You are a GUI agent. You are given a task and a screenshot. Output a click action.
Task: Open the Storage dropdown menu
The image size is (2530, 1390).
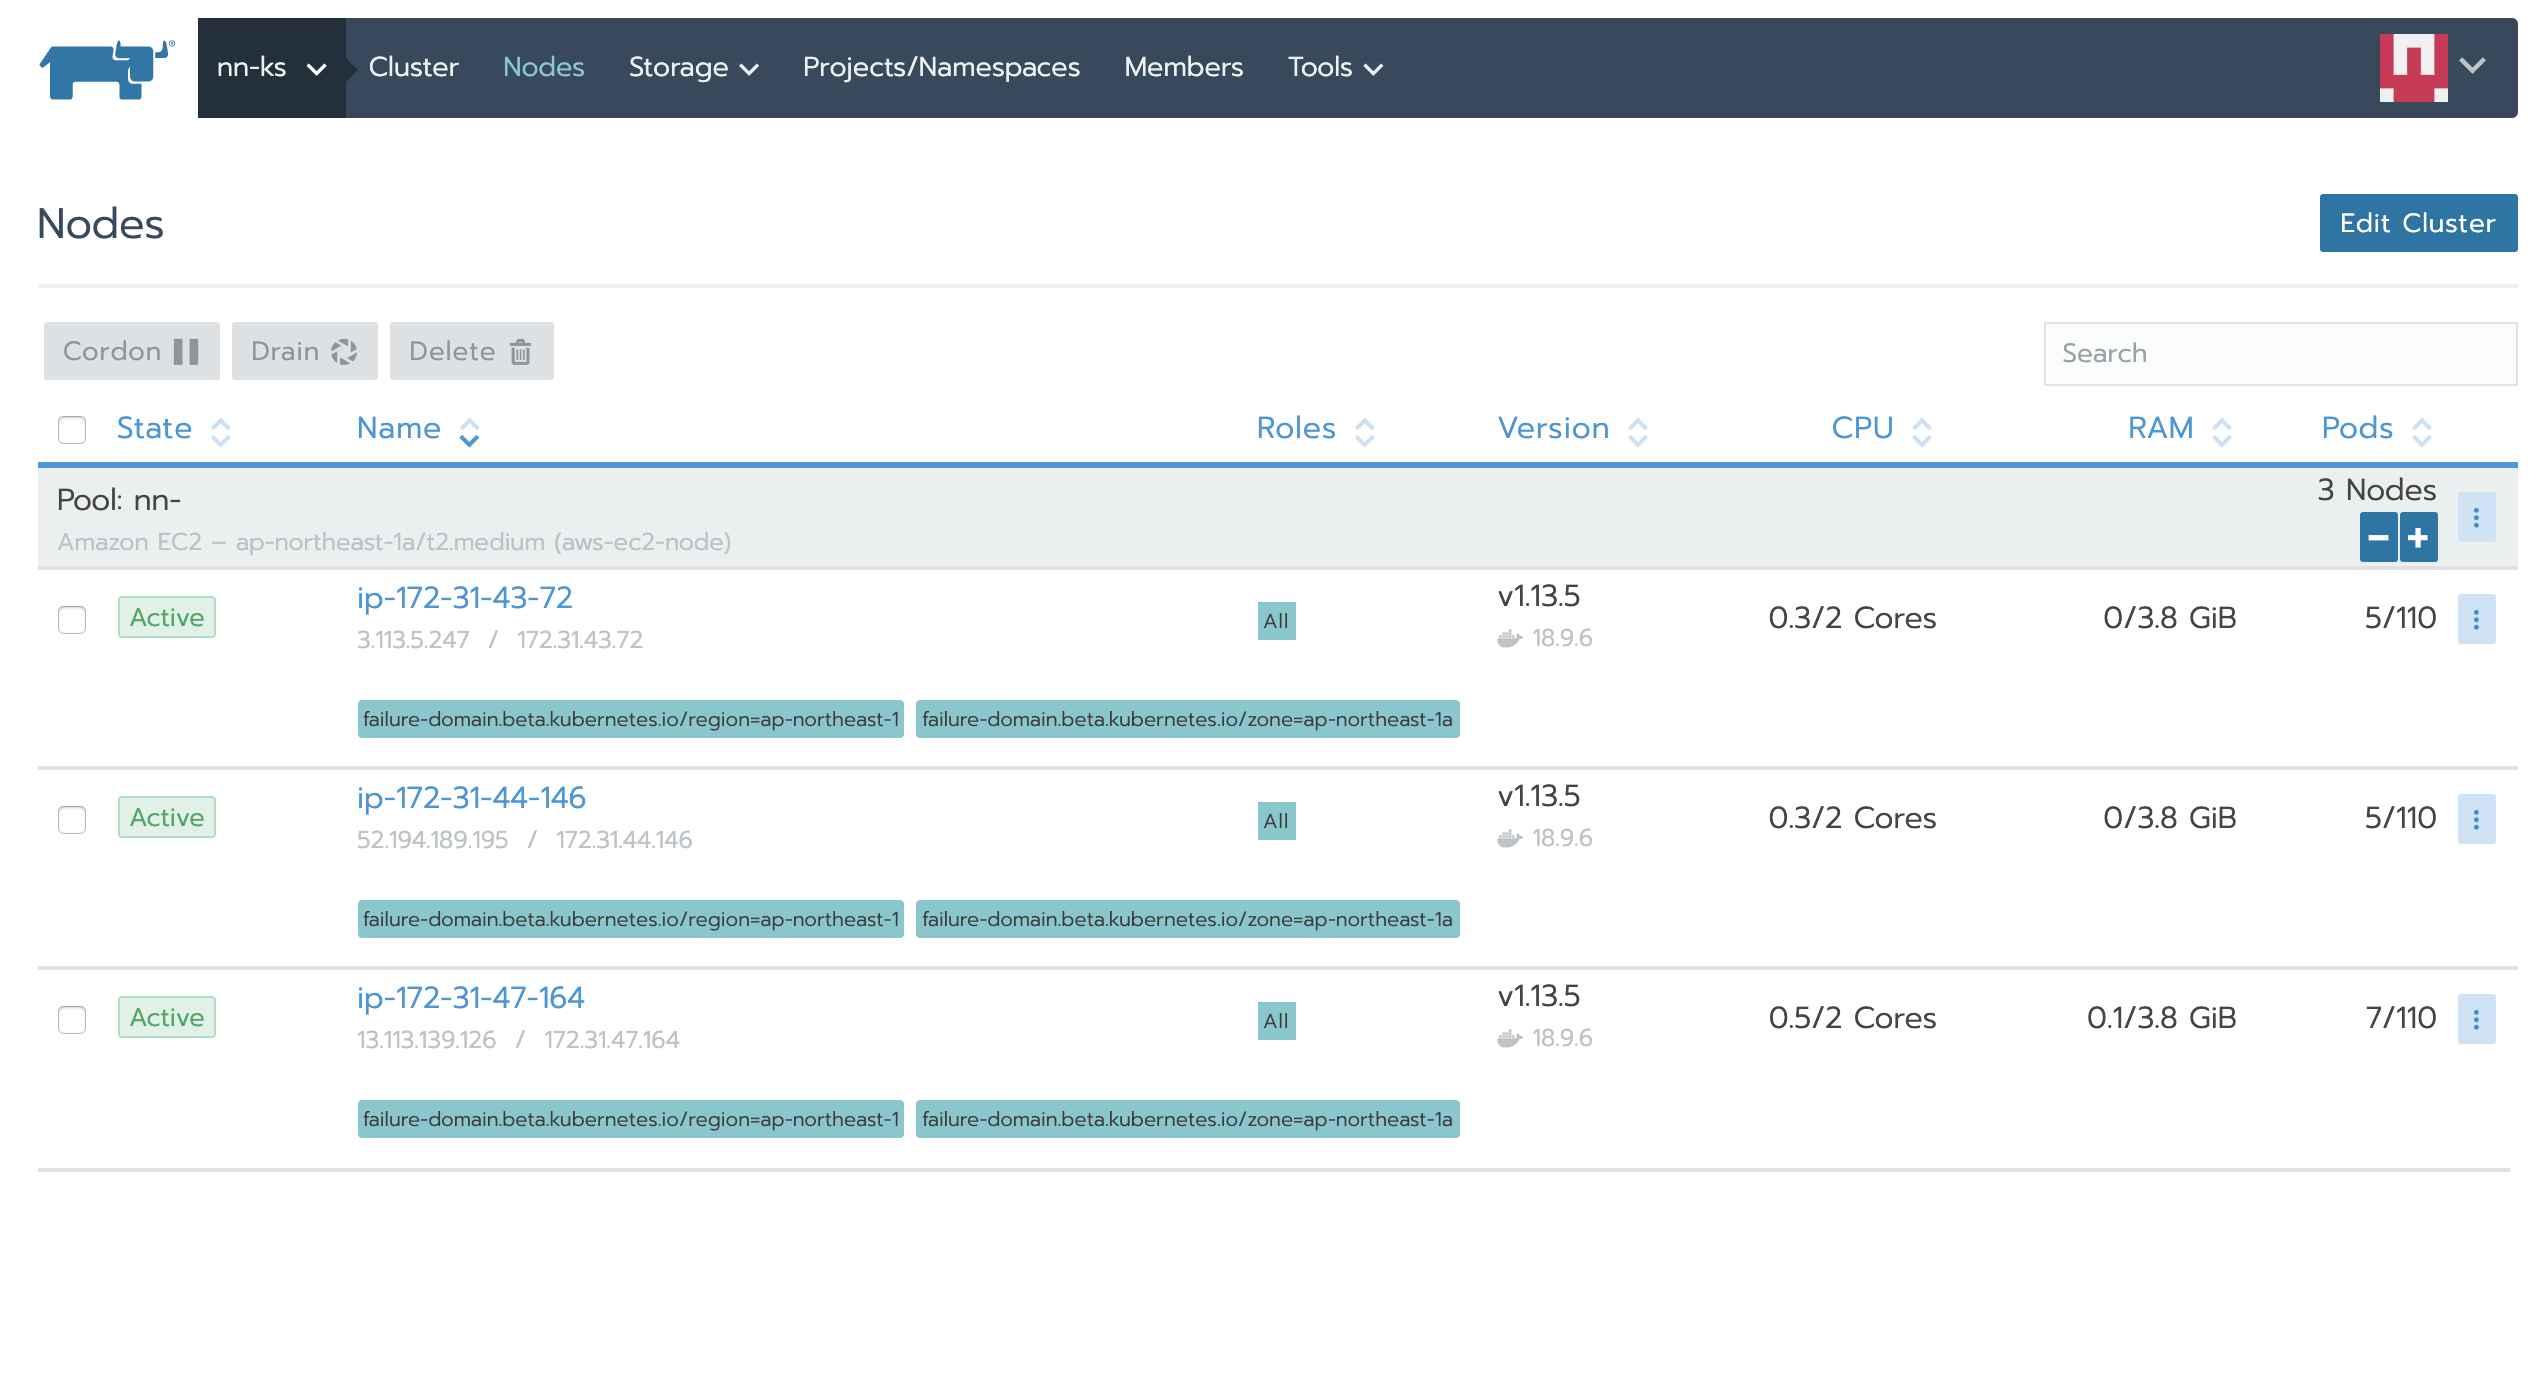[x=693, y=68]
